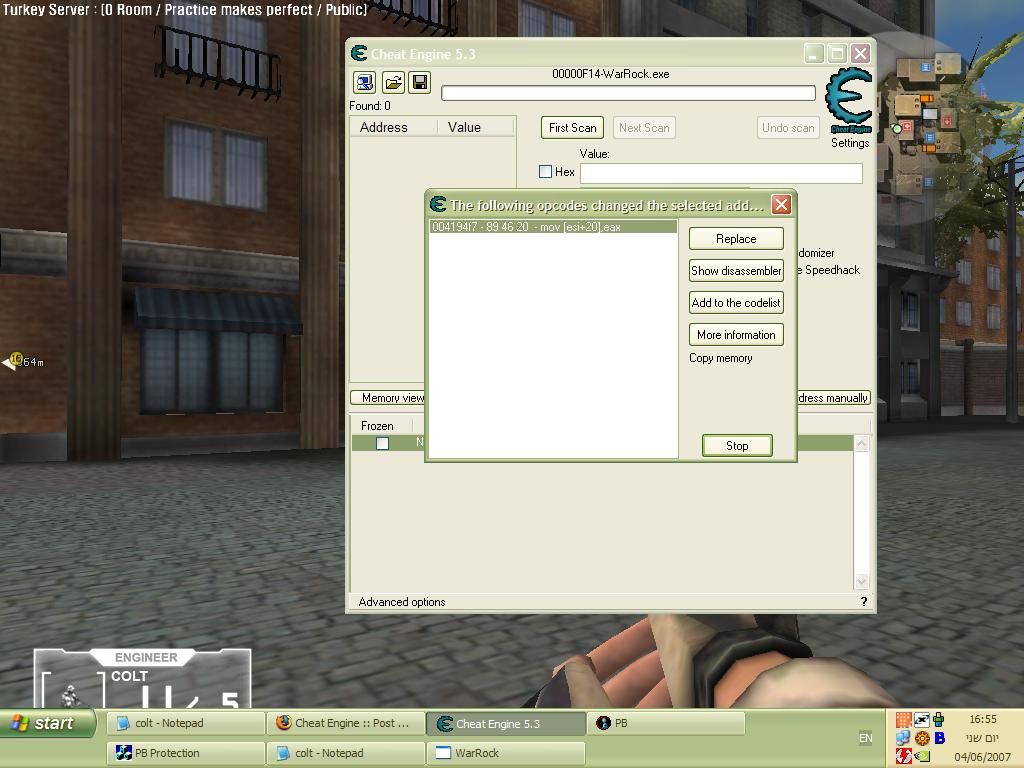Select the mov [esi+20],eax opcode entry
Image resolution: width=1024 pixels, height=768 pixels.
point(552,227)
